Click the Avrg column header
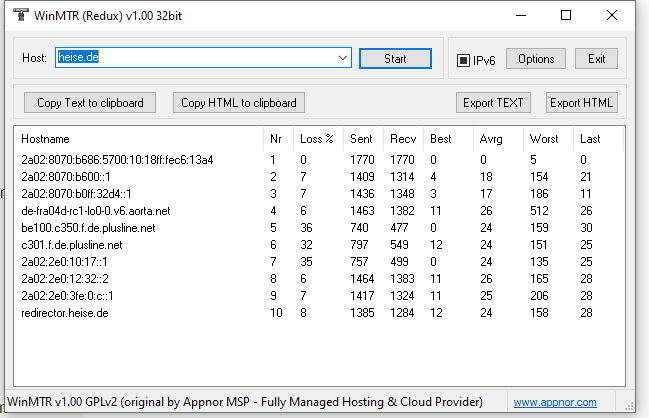Image resolution: width=649 pixels, height=418 pixels. pos(498,139)
